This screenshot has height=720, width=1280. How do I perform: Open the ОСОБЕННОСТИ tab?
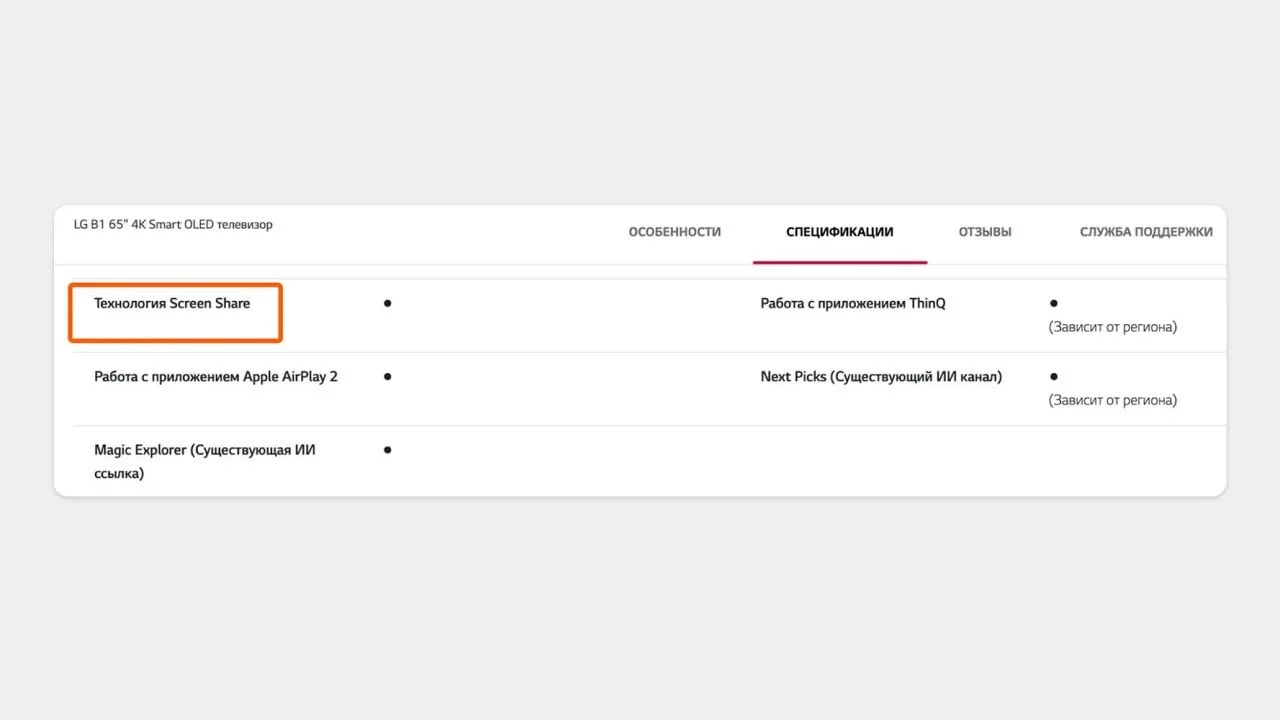[x=674, y=232]
